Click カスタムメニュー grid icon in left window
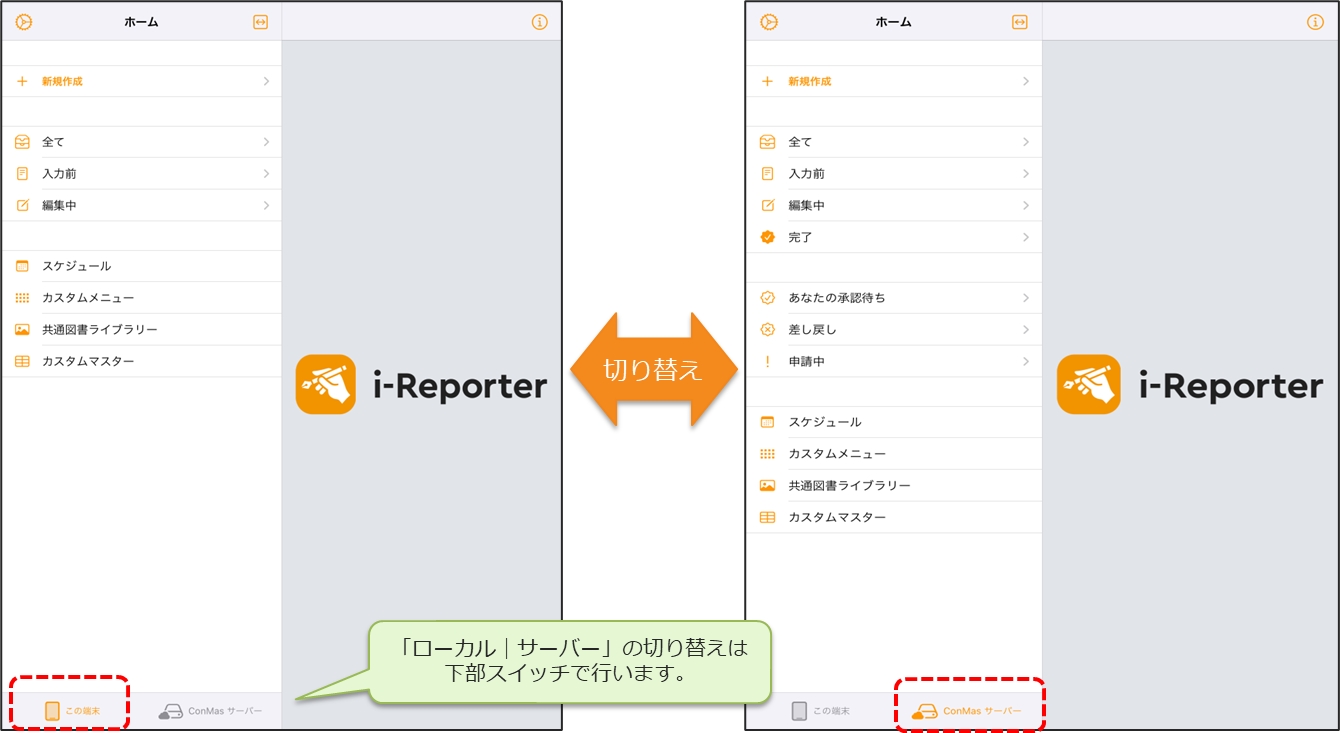The height and width of the screenshot is (733, 1340). pyautogui.click(x=23, y=298)
